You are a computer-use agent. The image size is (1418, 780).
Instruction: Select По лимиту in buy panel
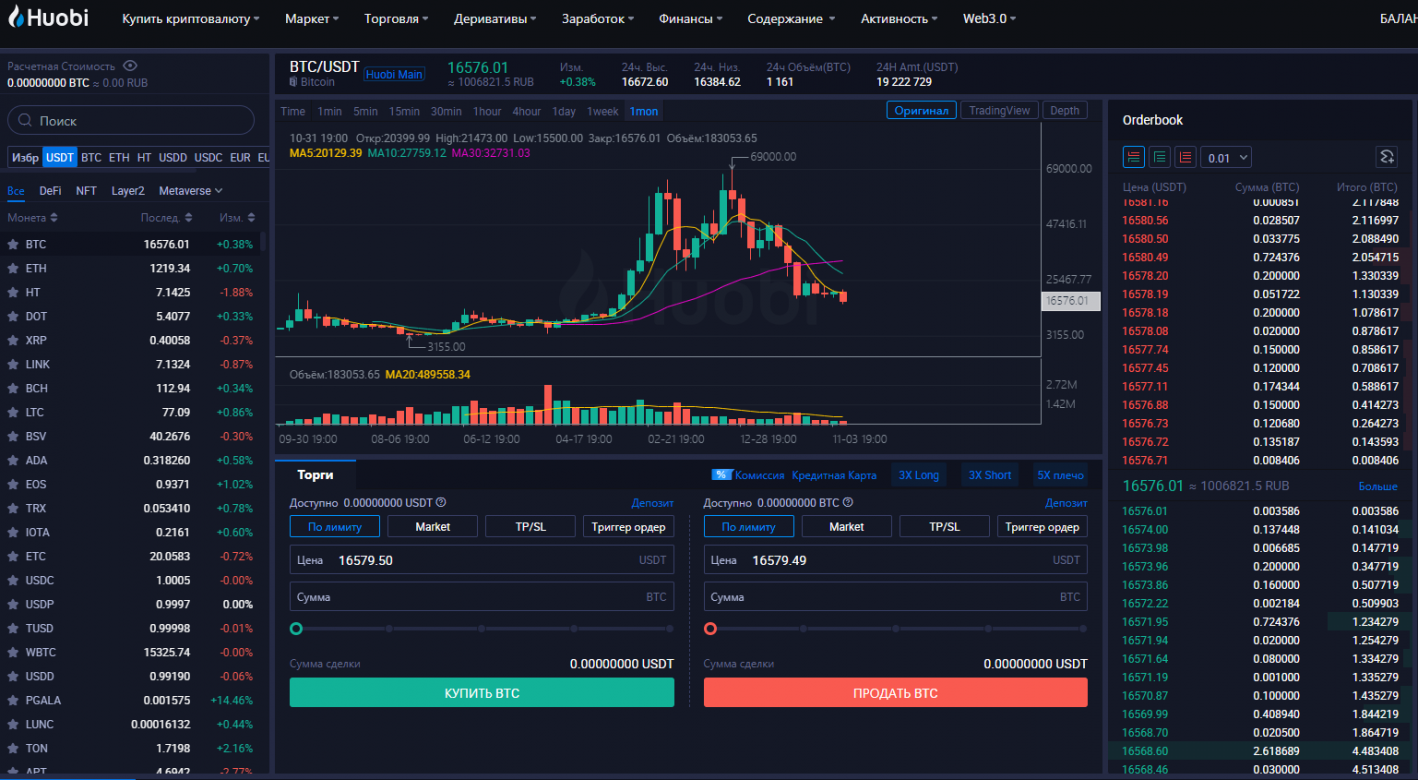tap(335, 526)
